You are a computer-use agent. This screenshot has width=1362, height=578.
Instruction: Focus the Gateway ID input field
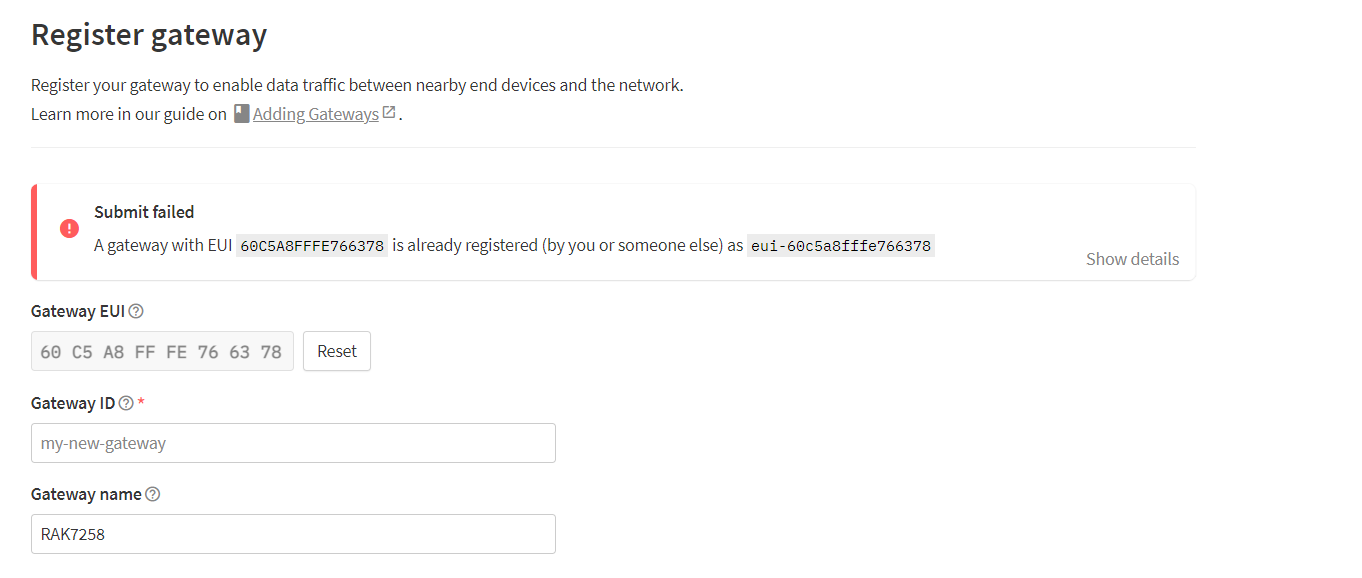[x=293, y=443]
